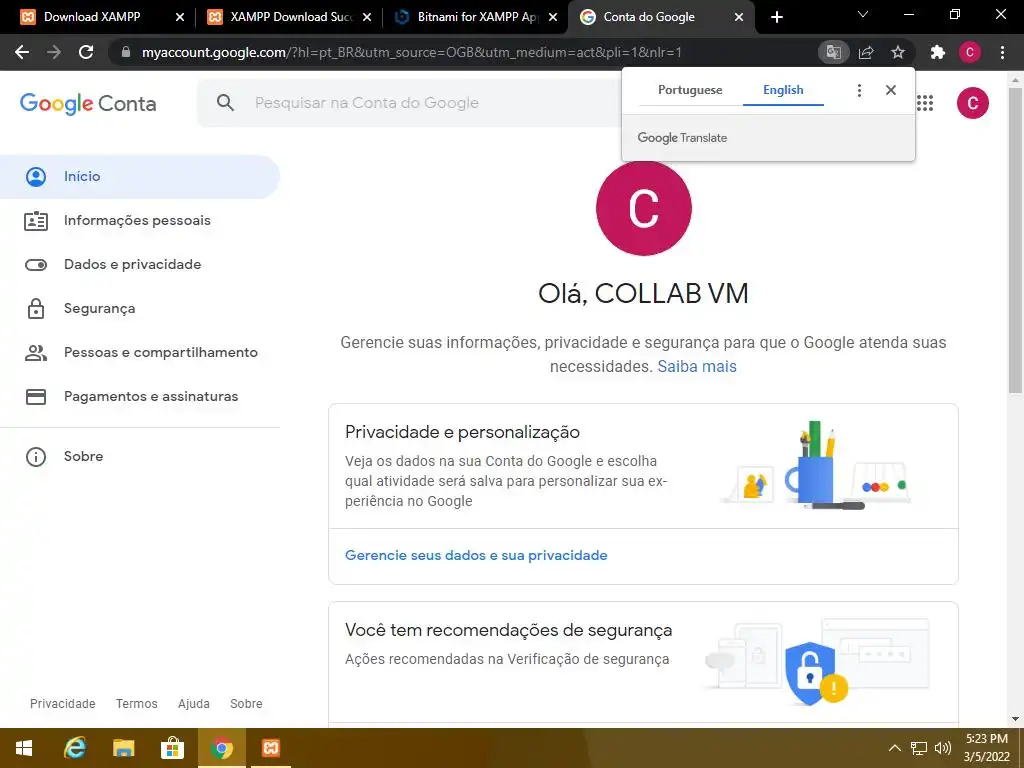Viewport: 1024px width, 768px height.
Task: Open the taskbar clock and date
Action: click(x=987, y=748)
